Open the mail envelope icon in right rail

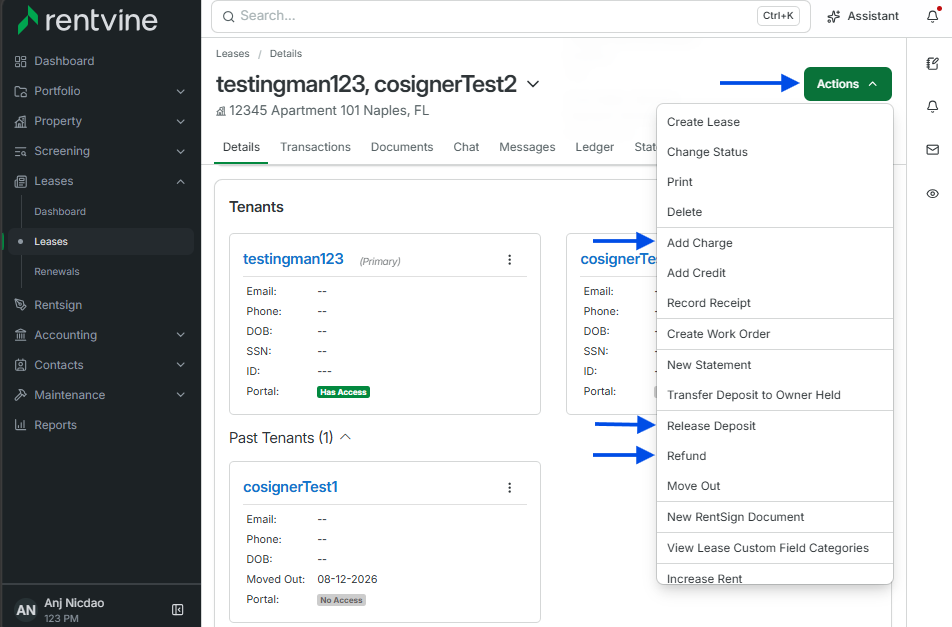click(933, 150)
